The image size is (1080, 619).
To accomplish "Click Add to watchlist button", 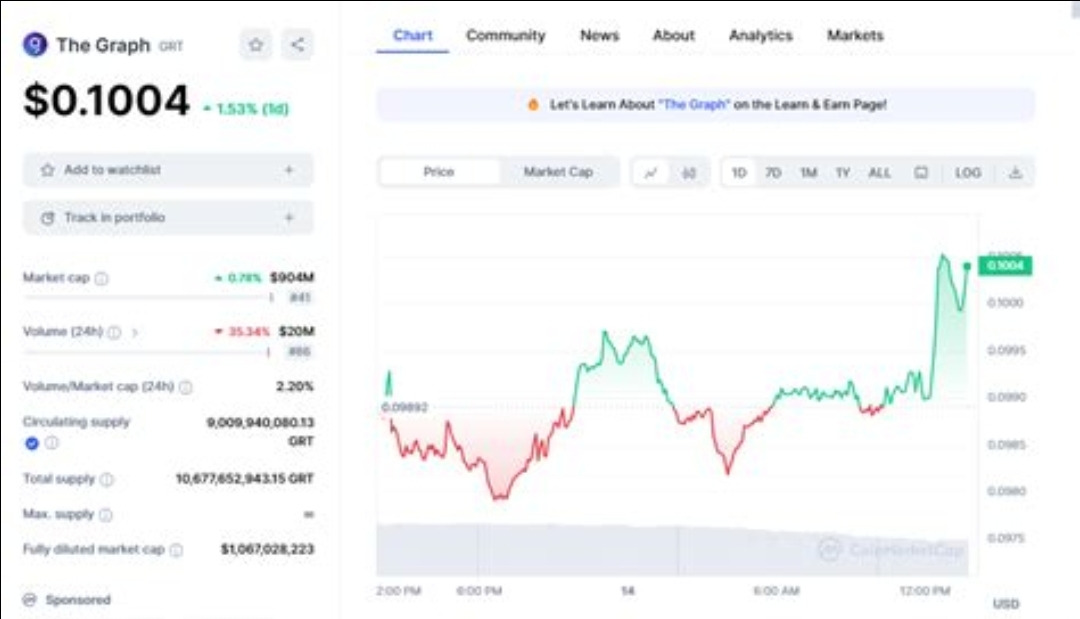I will pos(168,169).
